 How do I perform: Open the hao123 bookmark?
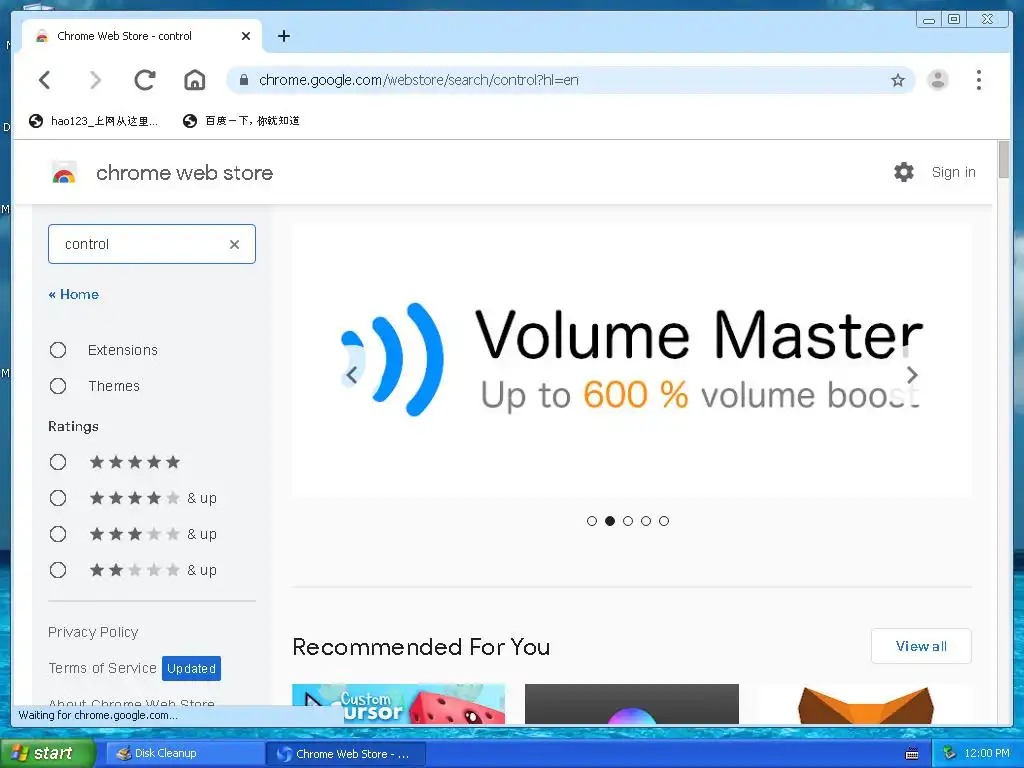tap(93, 121)
